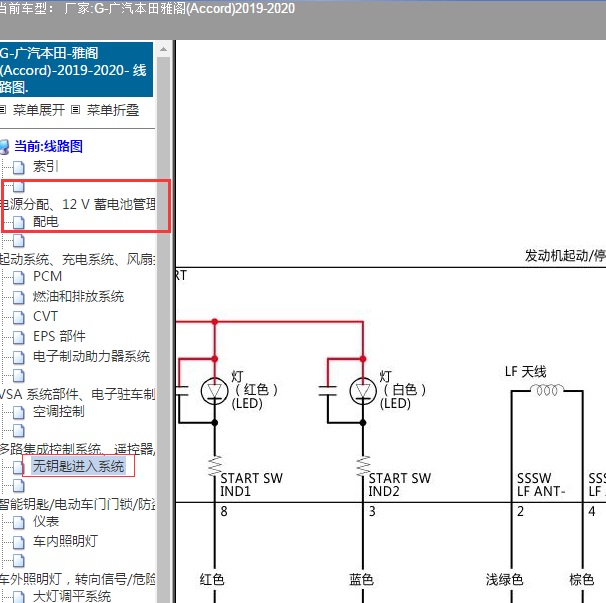
Task: Click page icon above 车外照明灯 entry
Action: tap(19, 560)
